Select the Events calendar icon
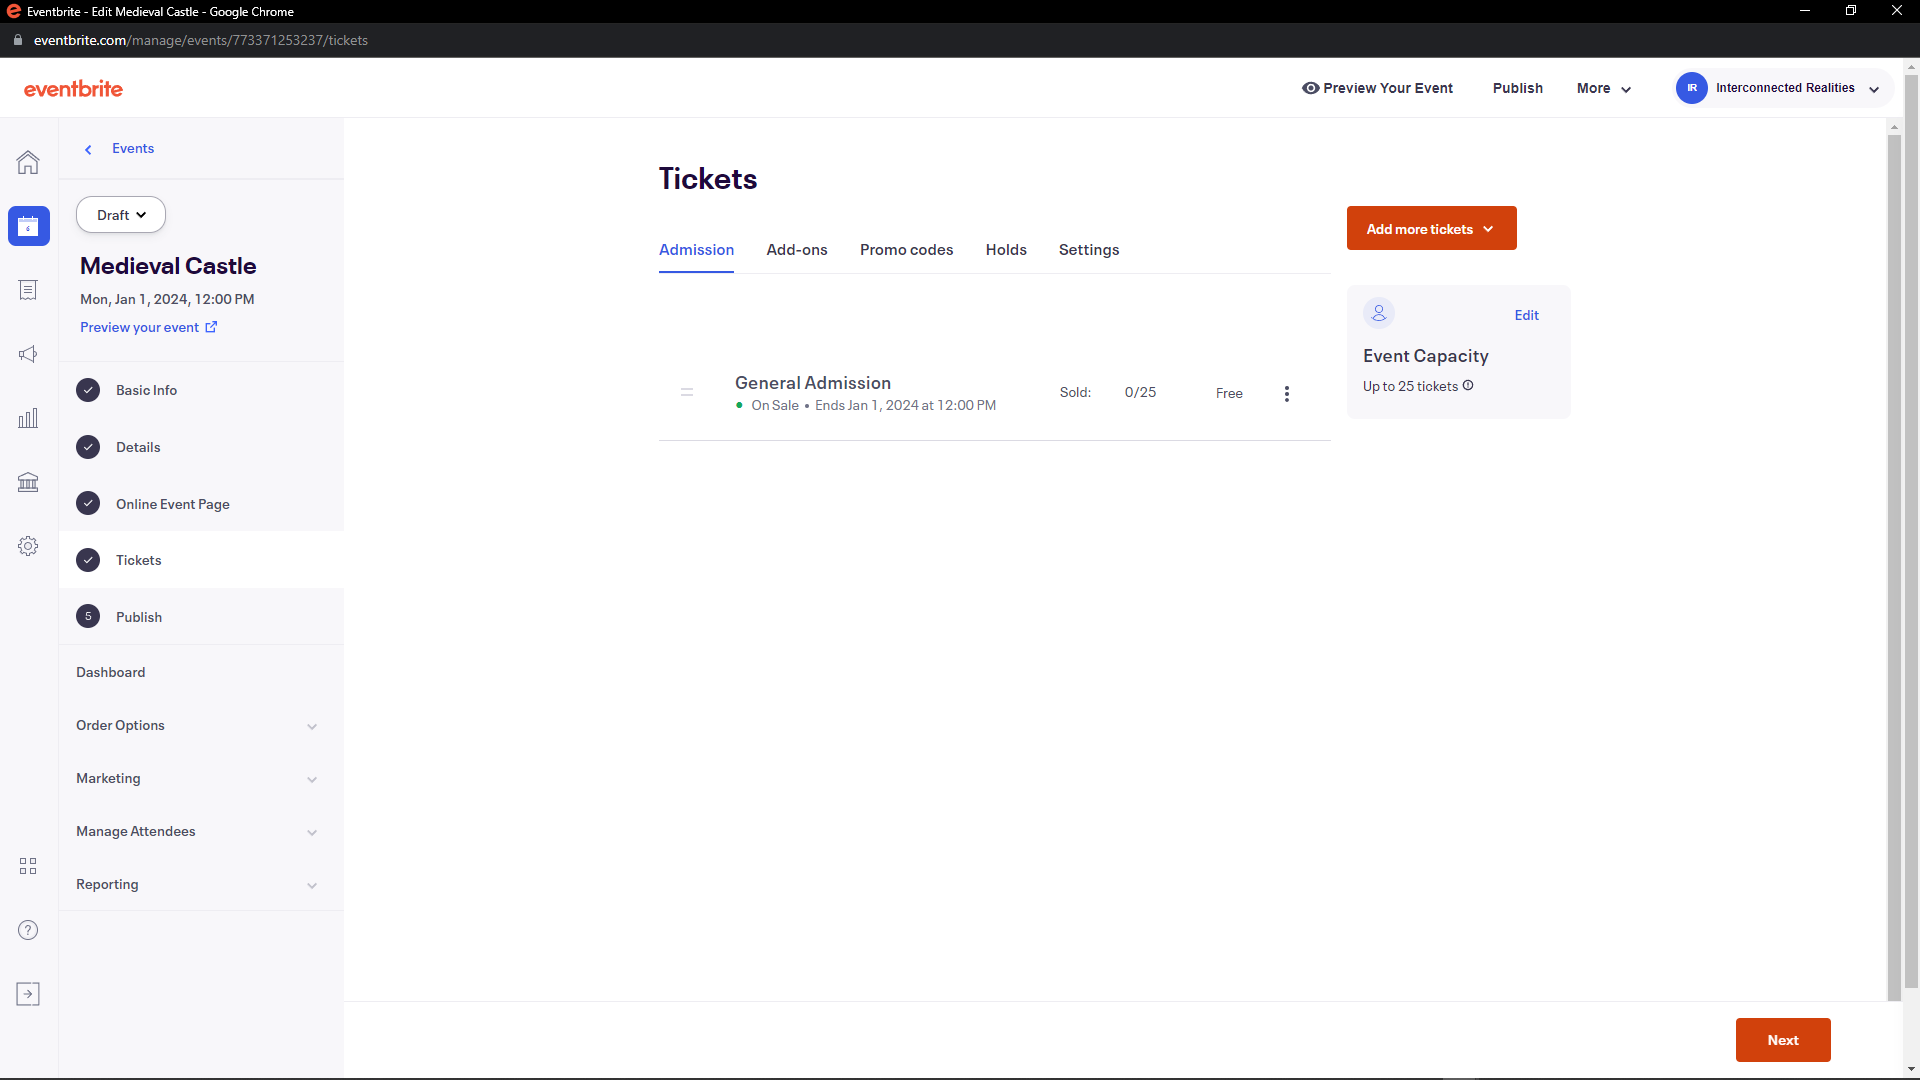The image size is (1920, 1080). click(x=28, y=226)
